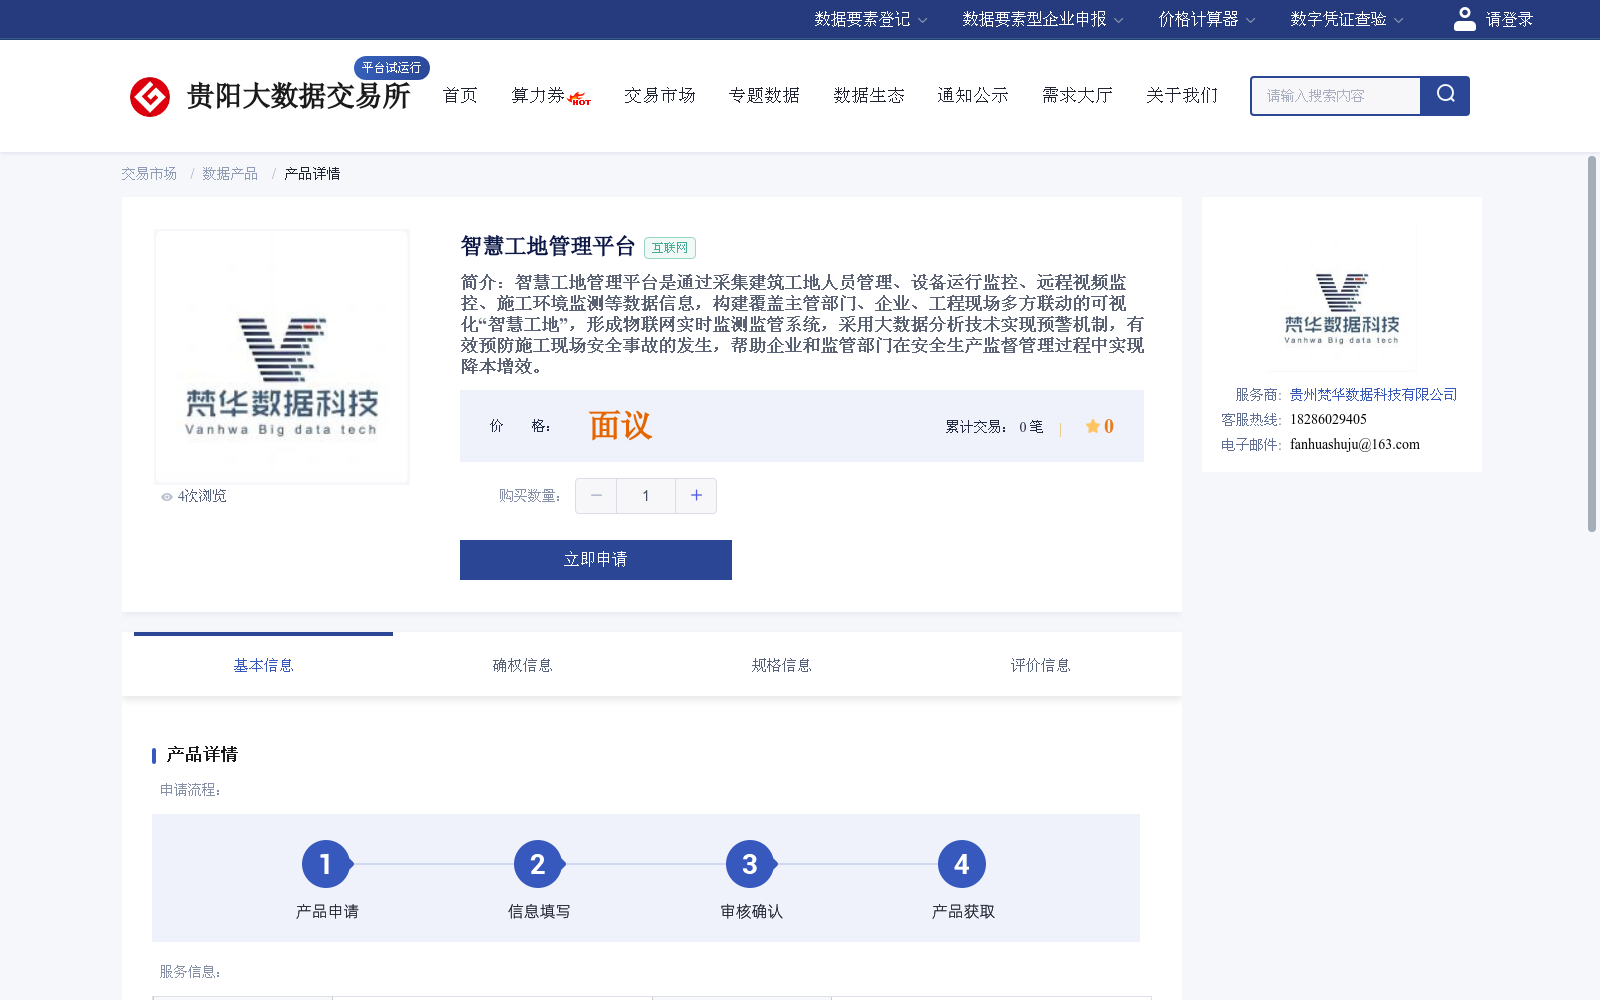Open 关于我们 page

point(1182,95)
